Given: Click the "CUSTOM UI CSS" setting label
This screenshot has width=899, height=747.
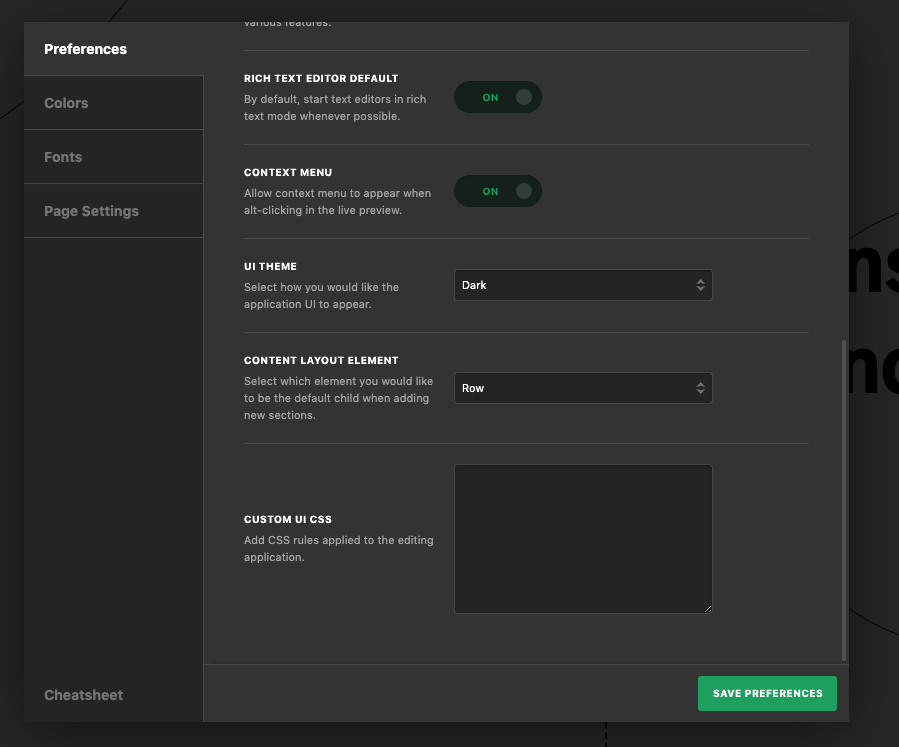Looking at the screenshot, I should pos(288,520).
